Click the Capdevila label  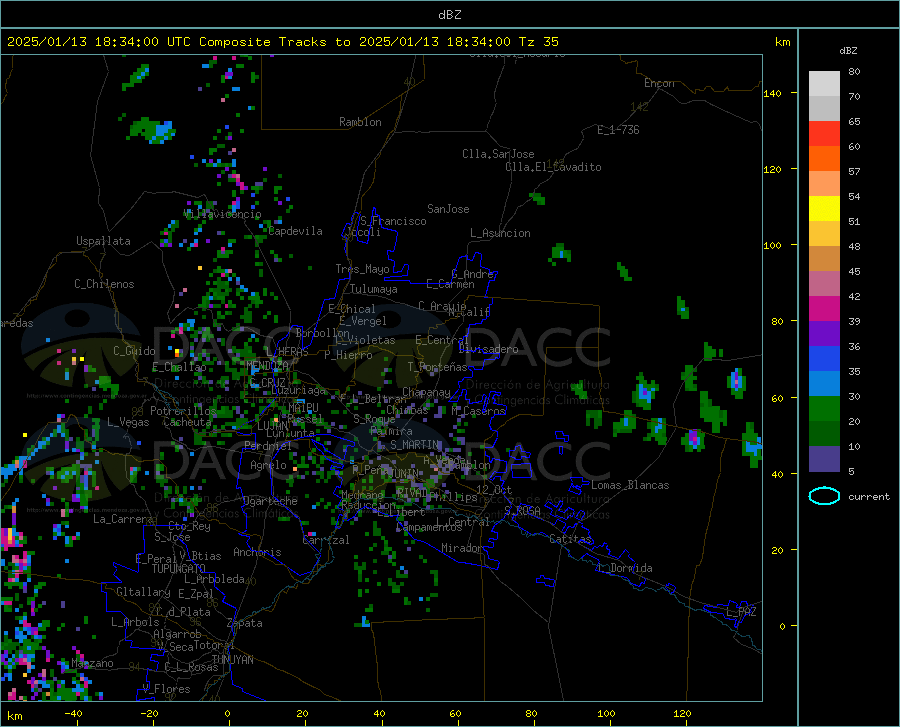click(295, 231)
